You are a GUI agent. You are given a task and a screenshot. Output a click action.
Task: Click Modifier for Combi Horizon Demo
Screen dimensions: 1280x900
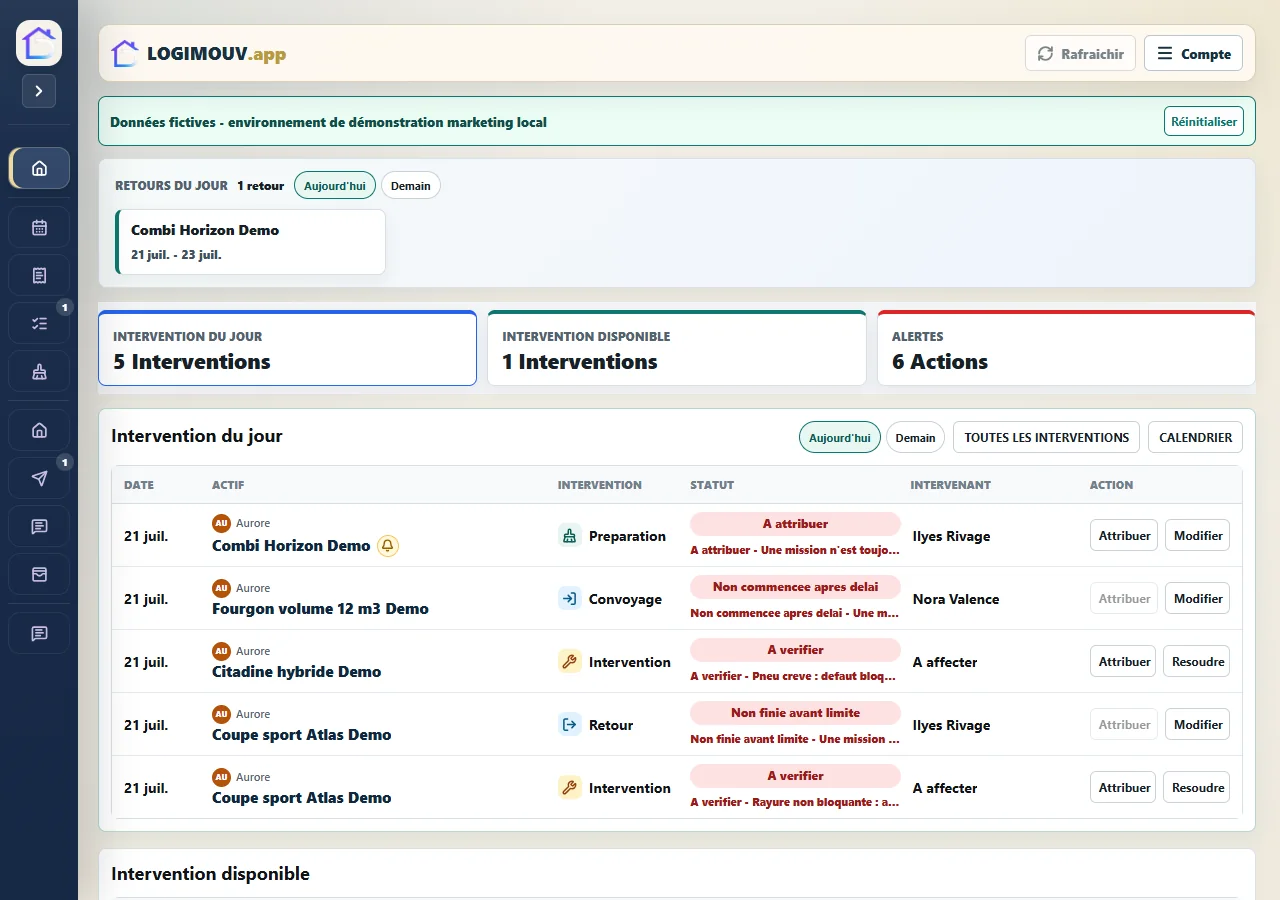1198,535
